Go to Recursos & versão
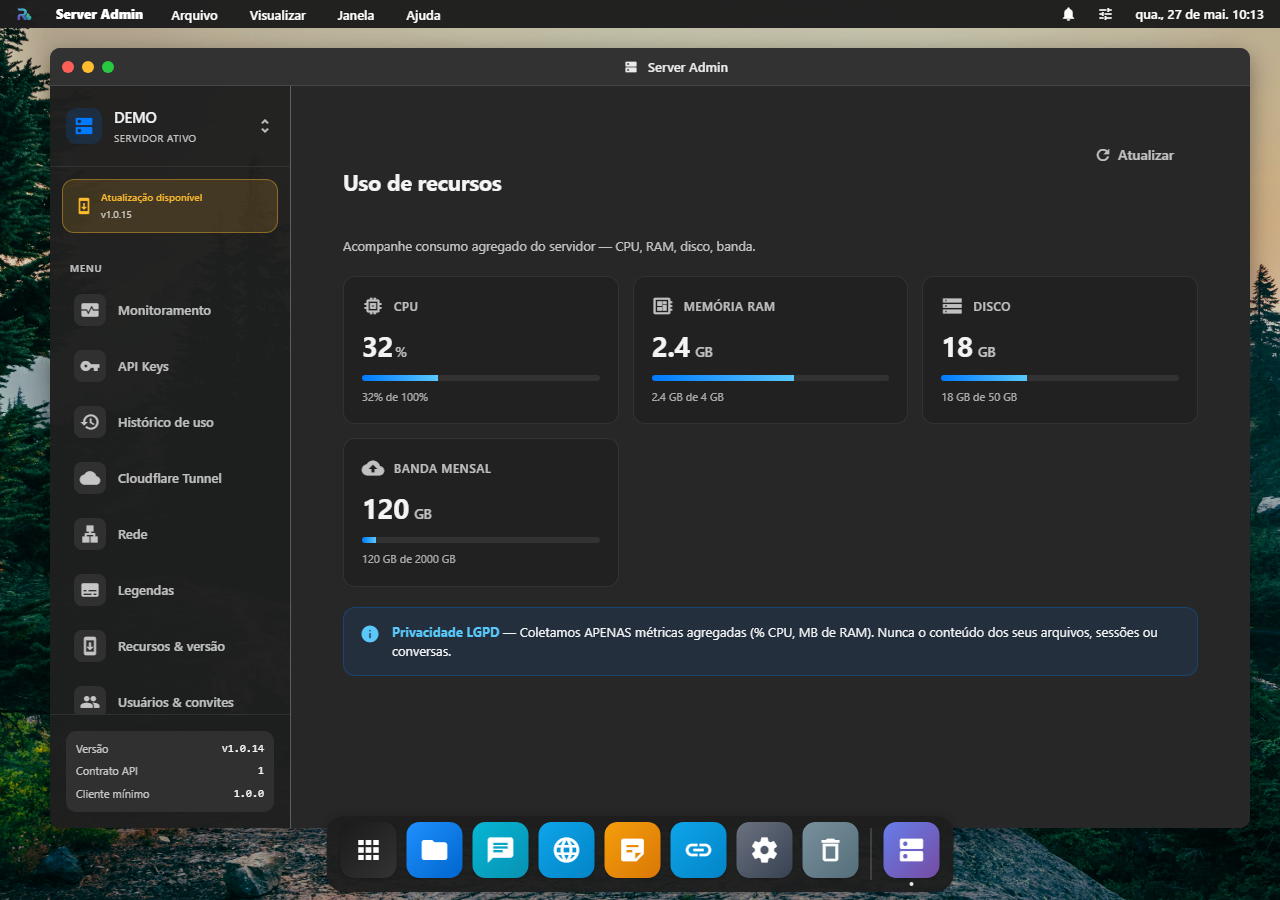The height and width of the screenshot is (900, 1280). pyautogui.click(x=170, y=646)
